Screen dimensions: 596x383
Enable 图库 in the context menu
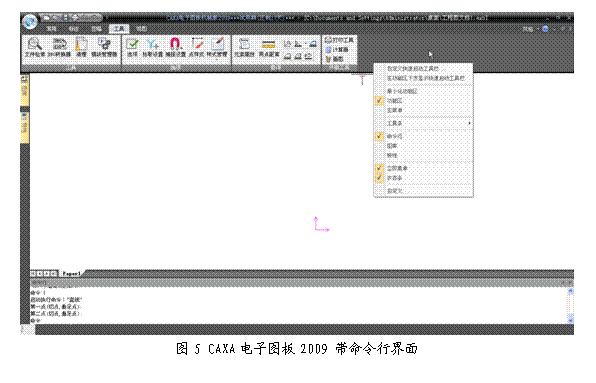point(423,146)
